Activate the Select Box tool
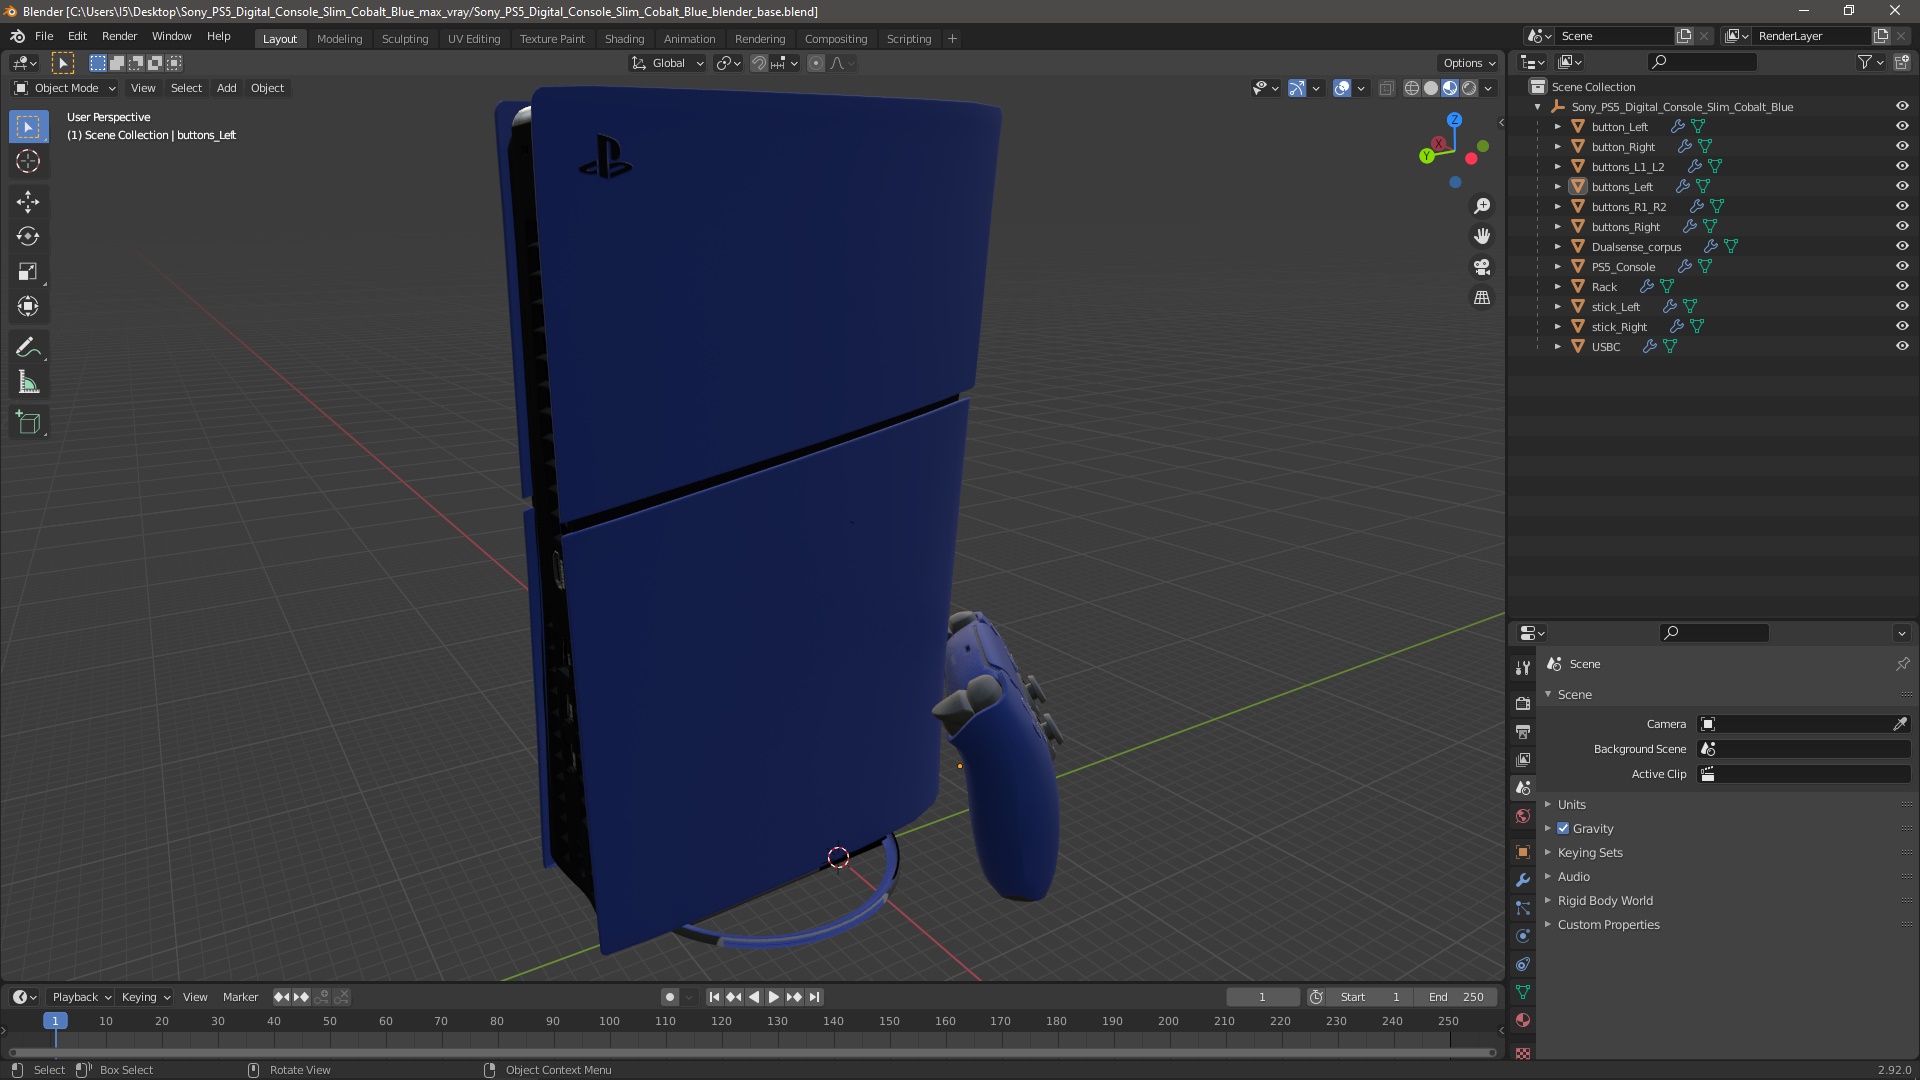The height and width of the screenshot is (1080, 1920). click(28, 127)
